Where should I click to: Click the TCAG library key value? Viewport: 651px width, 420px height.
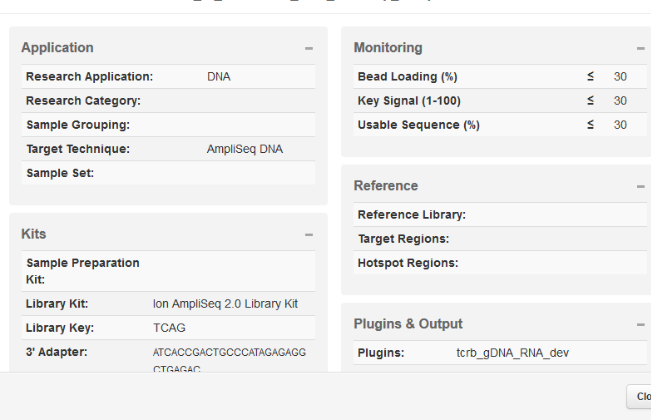pyautogui.click(x=169, y=328)
